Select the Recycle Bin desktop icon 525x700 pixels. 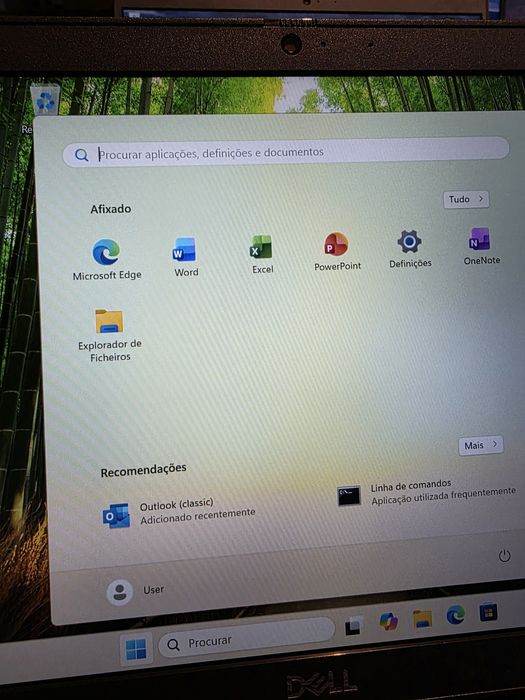(x=45, y=101)
